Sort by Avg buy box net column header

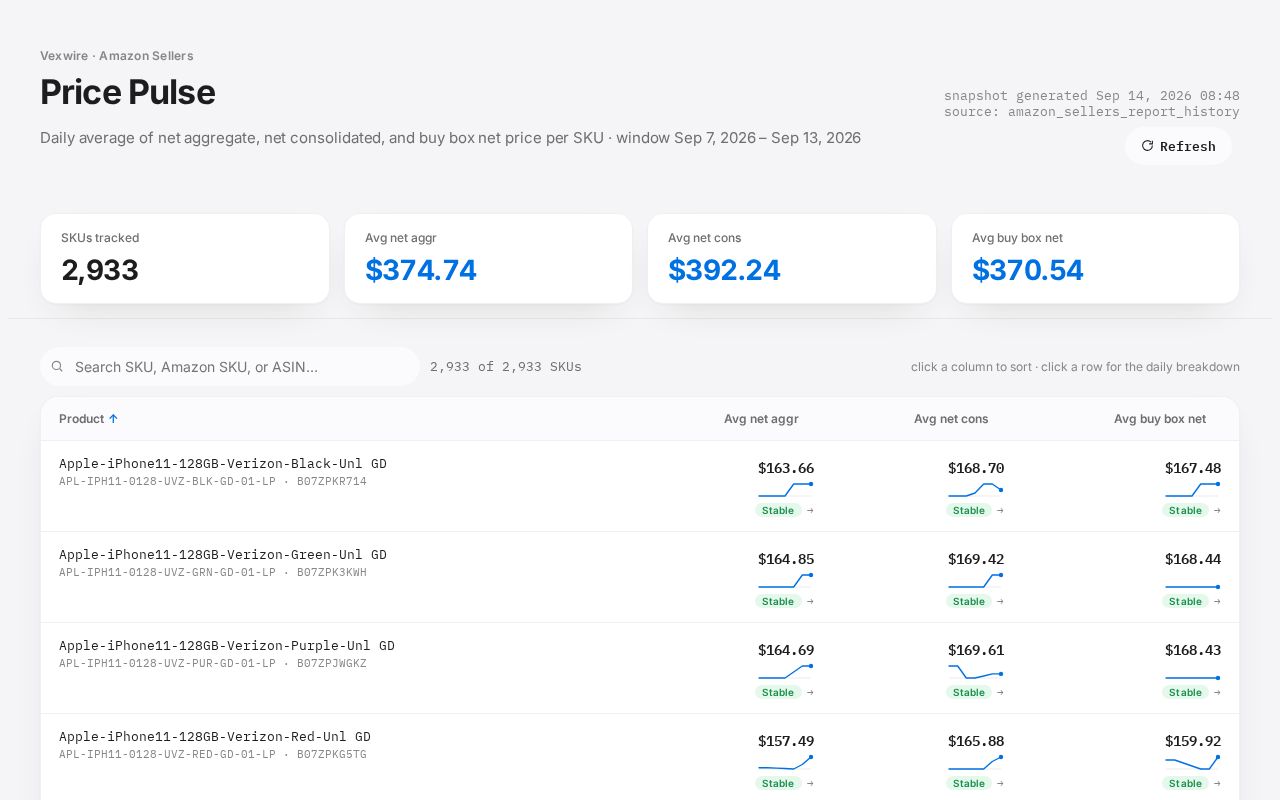(x=1160, y=419)
